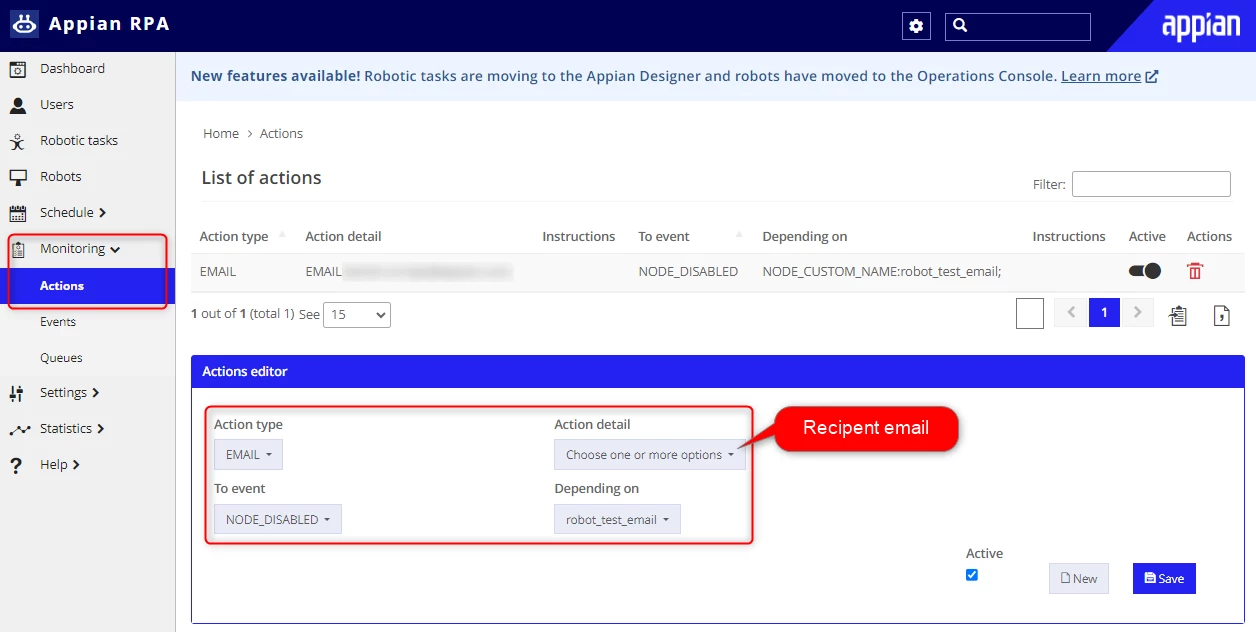1256x632 pixels.
Task: Open settings gear in top bar
Action: [x=916, y=26]
